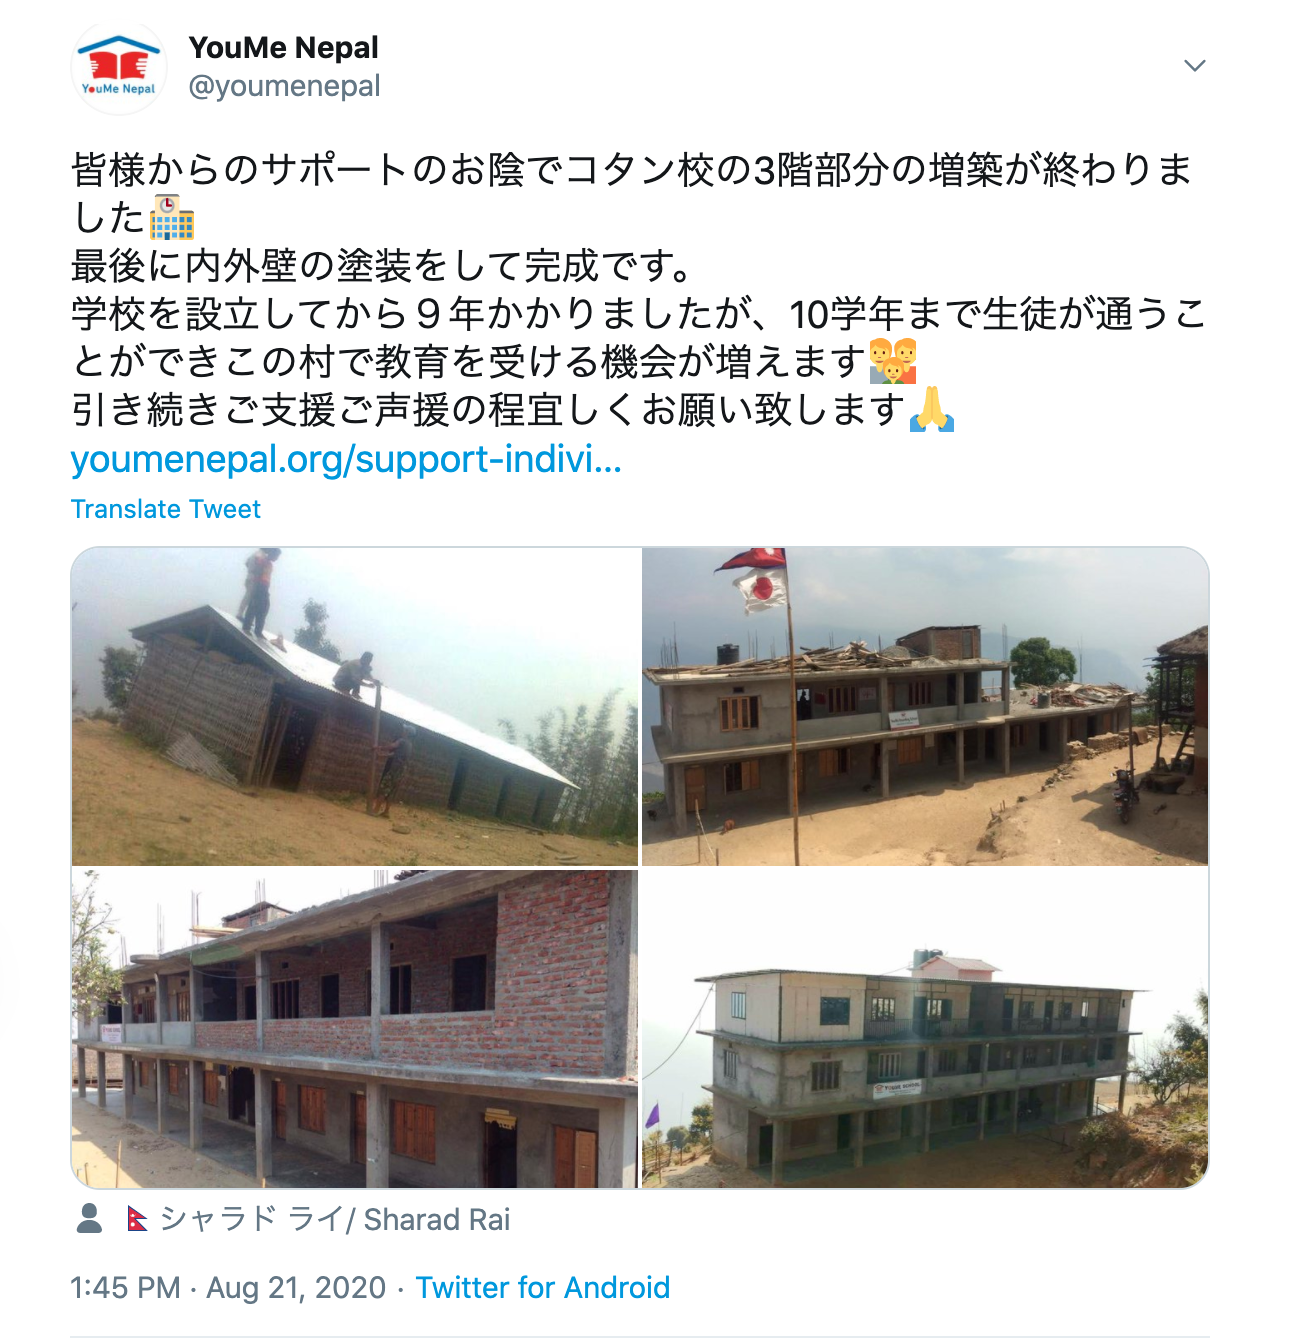Expand the tweet options chevron menu

[1194, 66]
